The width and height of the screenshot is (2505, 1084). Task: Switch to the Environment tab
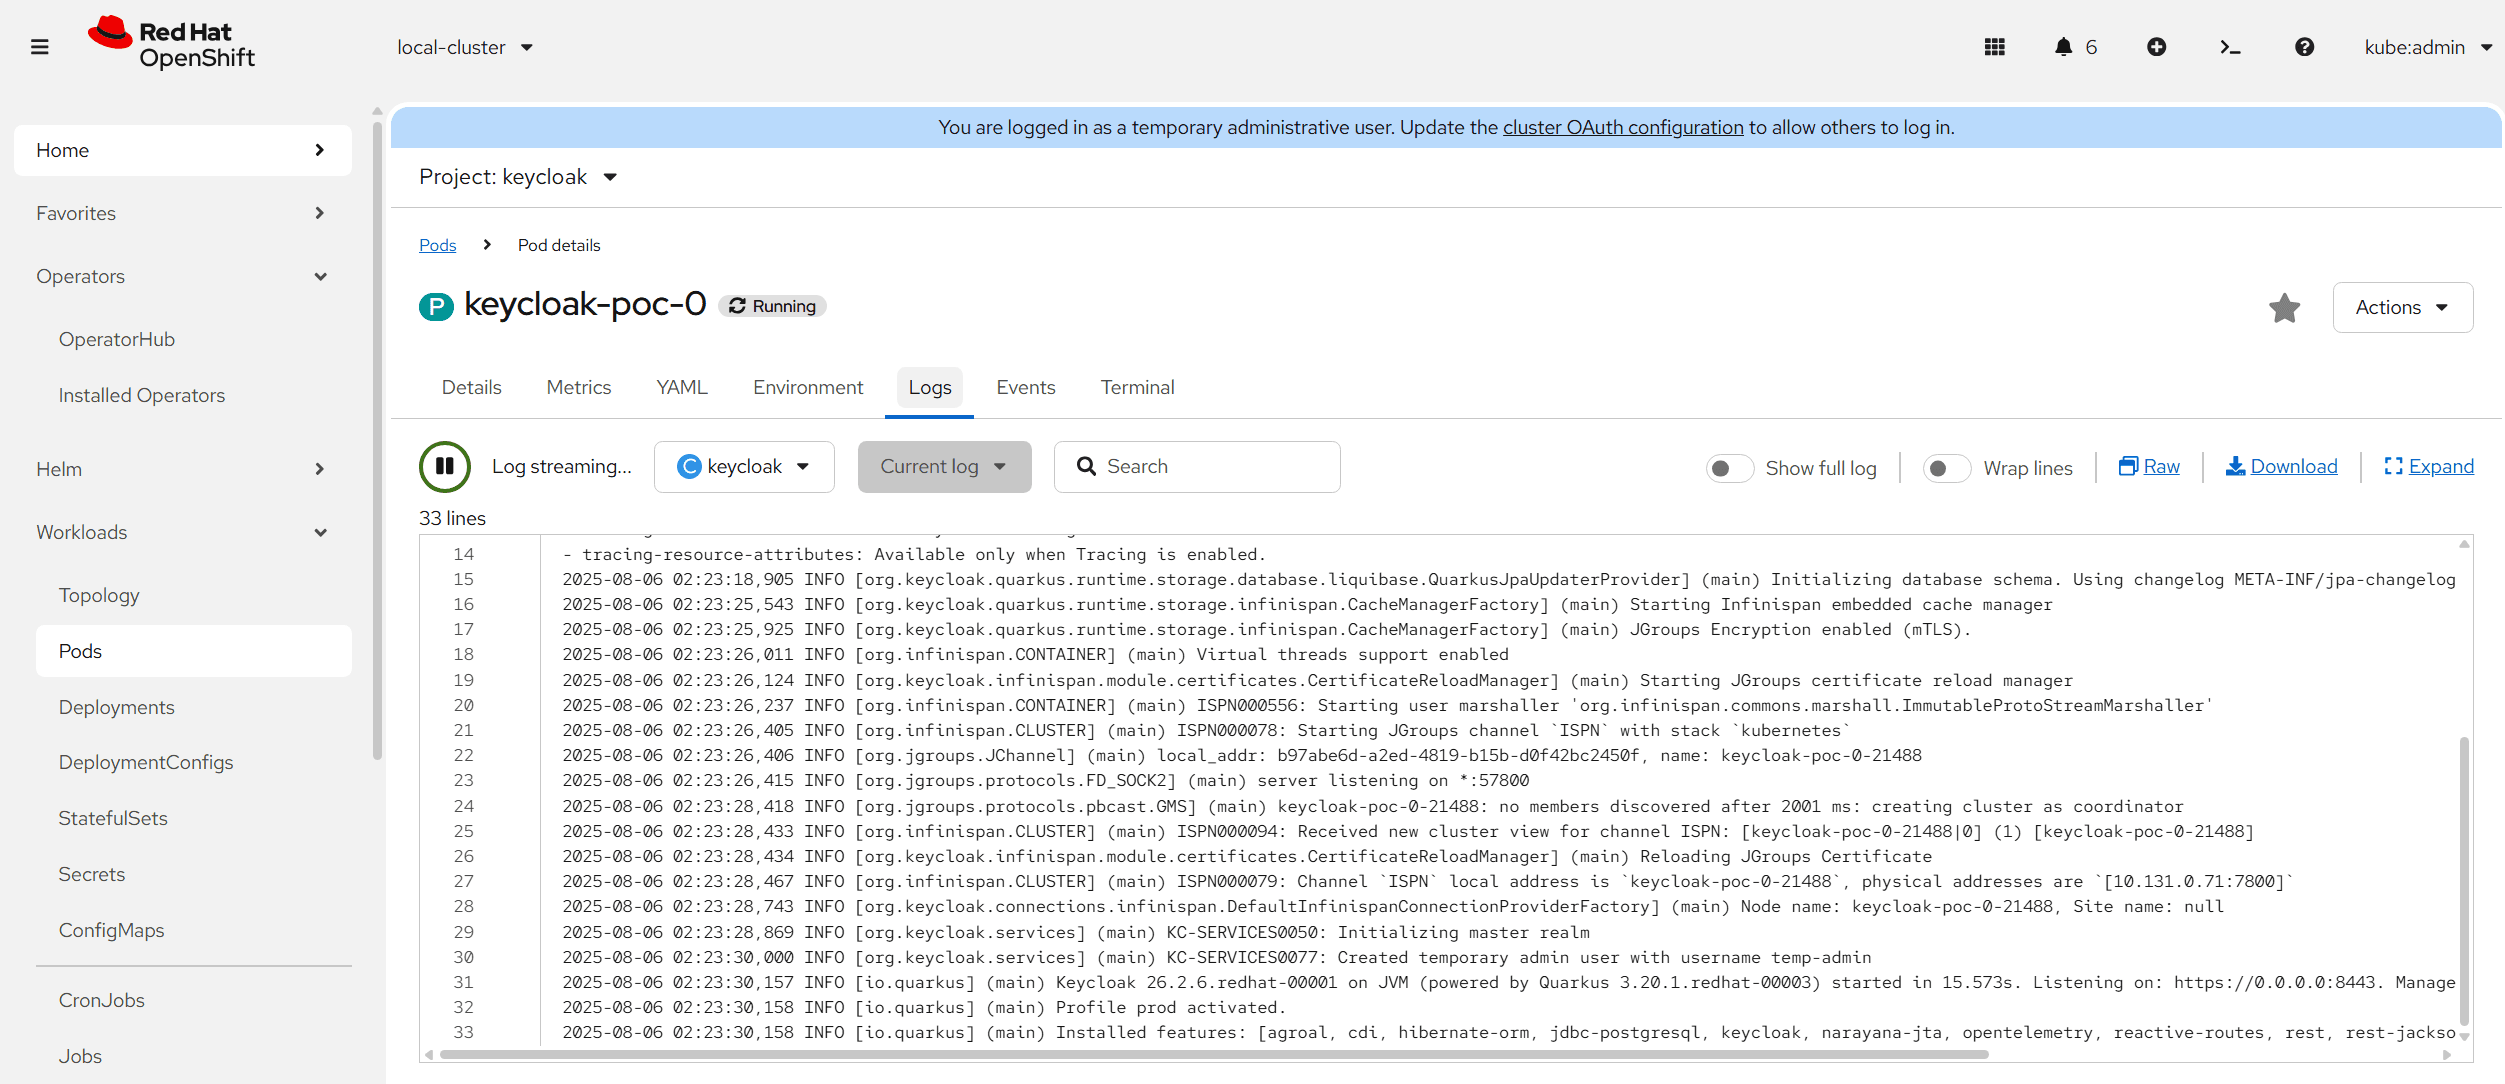point(808,387)
